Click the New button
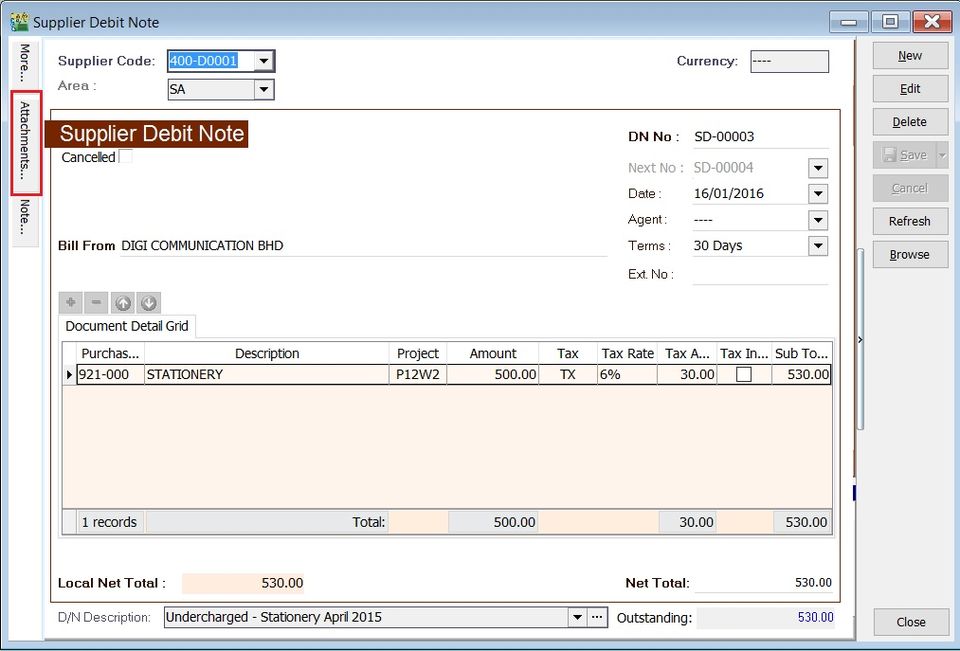The image size is (960, 651). pyautogui.click(x=909, y=55)
